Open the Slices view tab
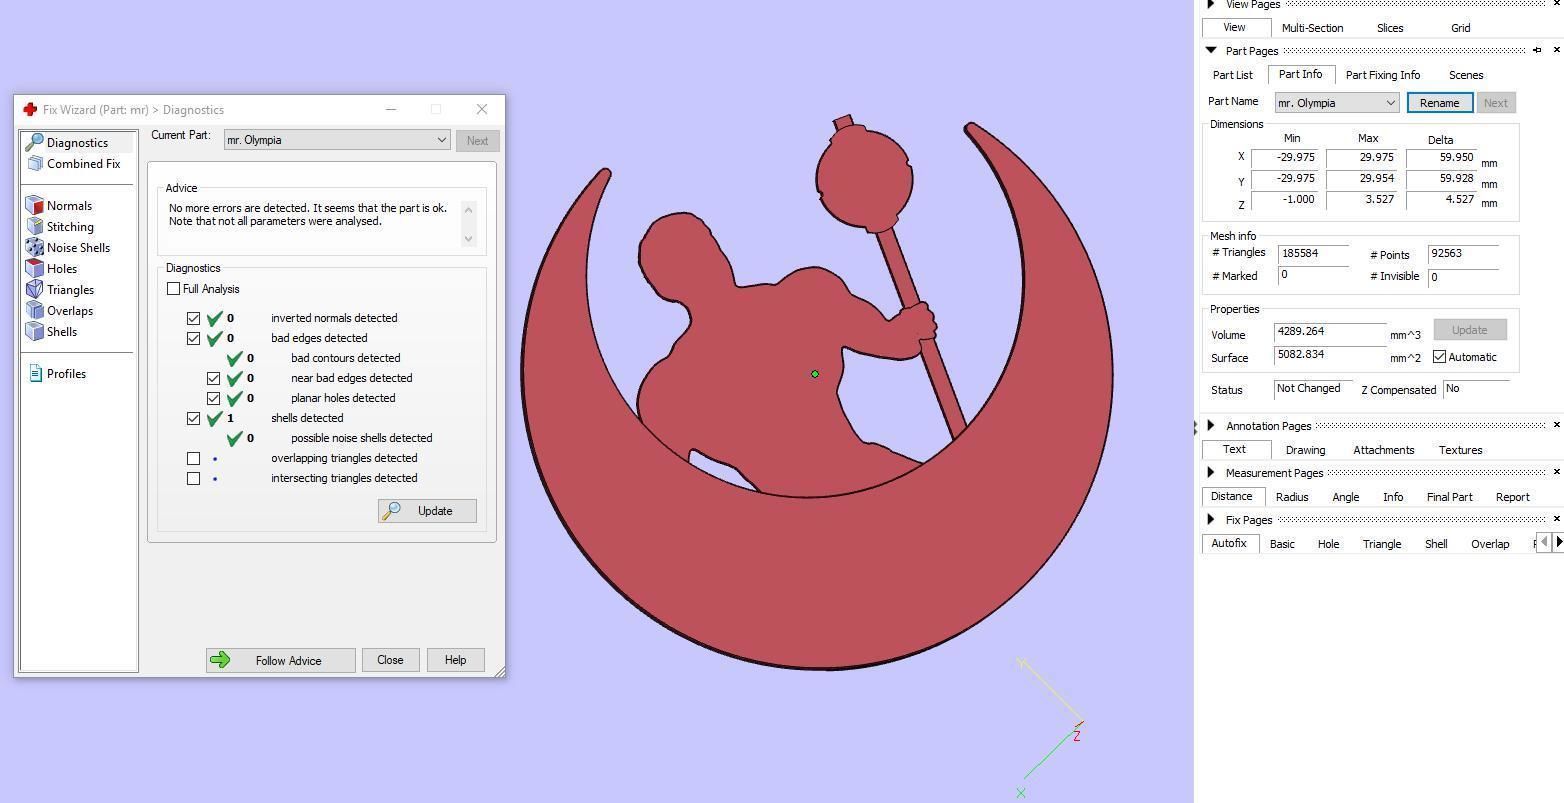 (1390, 28)
